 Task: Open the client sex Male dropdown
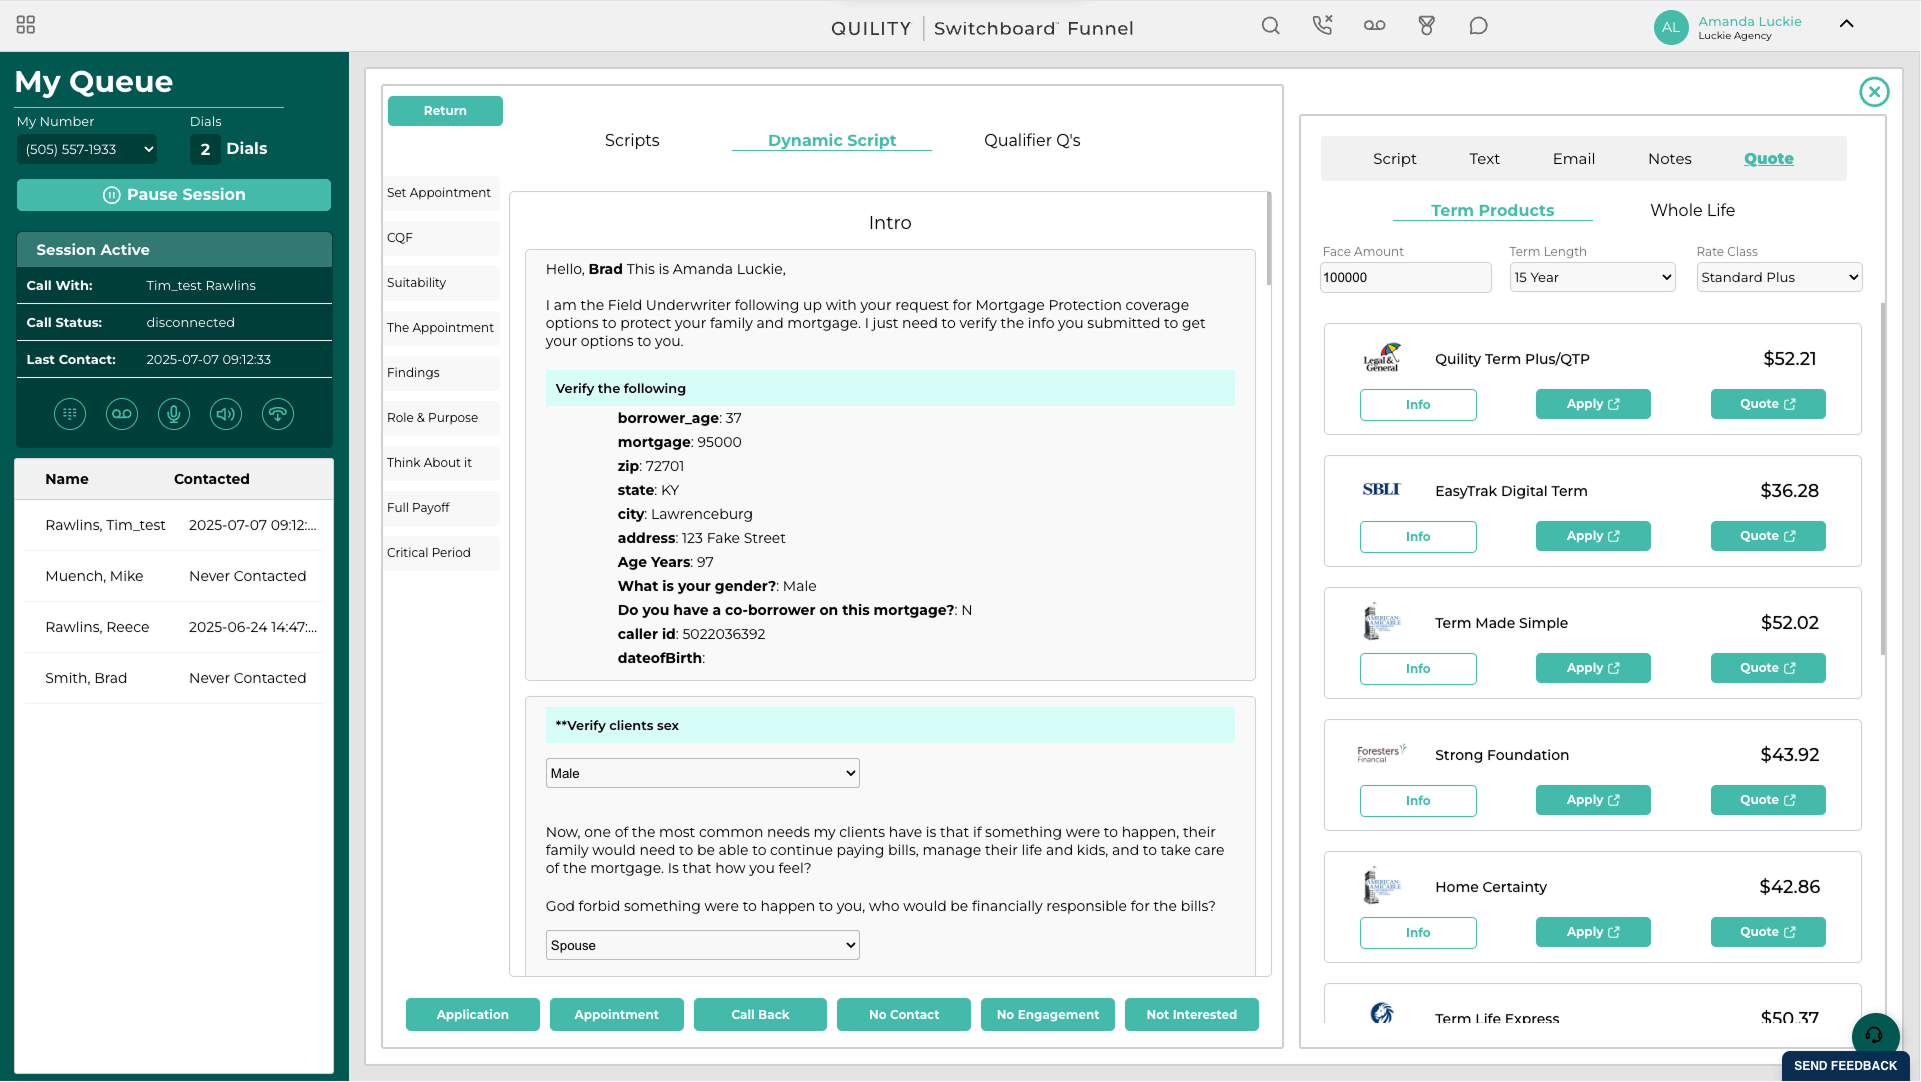(x=702, y=773)
